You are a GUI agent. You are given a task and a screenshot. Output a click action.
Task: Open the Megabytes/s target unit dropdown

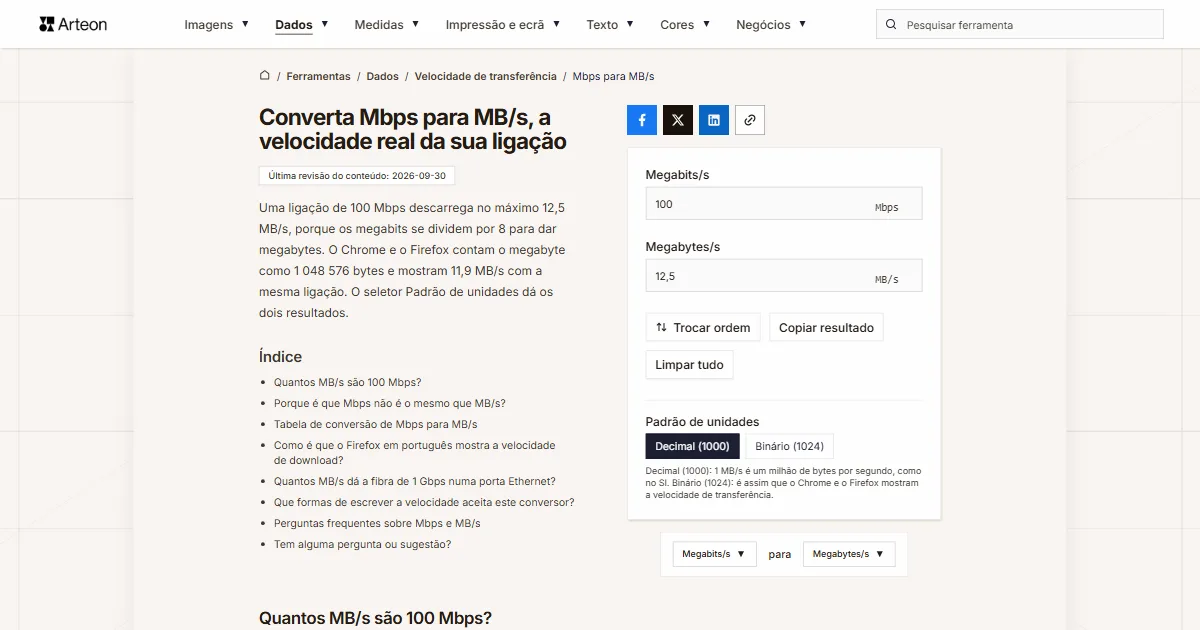coord(849,554)
